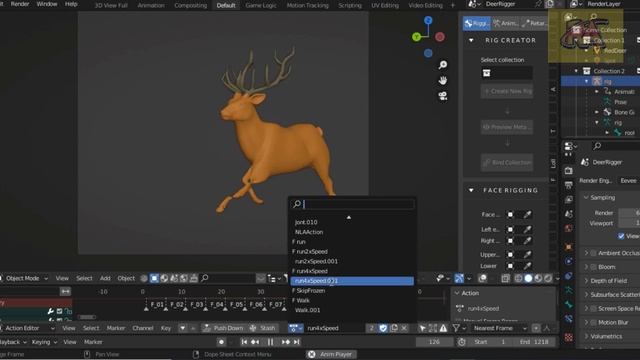Select solid viewport shading mode
Image resolution: width=640 pixels, height=360 pixels.
click(528, 278)
